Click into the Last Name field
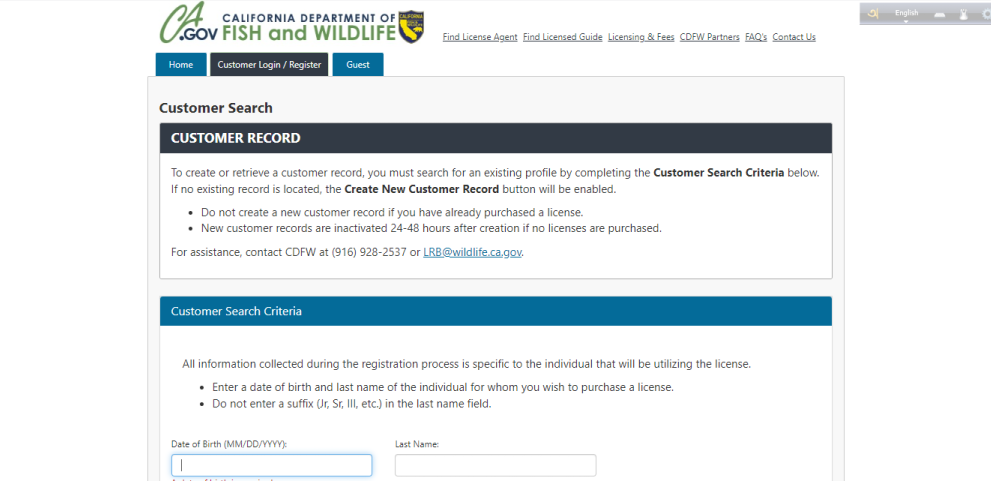 pyautogui.click(x=496, y=465)
